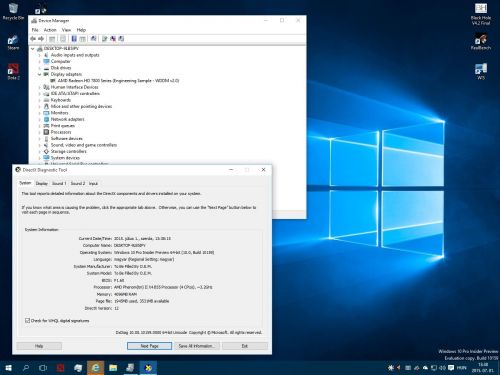Screen dimensions: 500x375
Task: Expand Human Interface Devices node
Action: [40, 87]
